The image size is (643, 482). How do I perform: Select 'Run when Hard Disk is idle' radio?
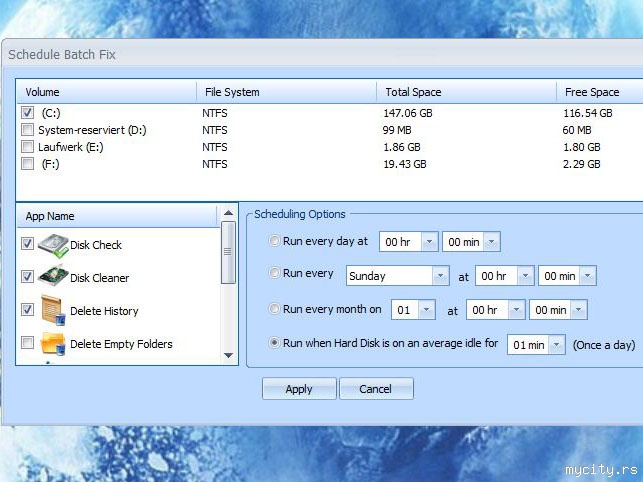[274, 343]
